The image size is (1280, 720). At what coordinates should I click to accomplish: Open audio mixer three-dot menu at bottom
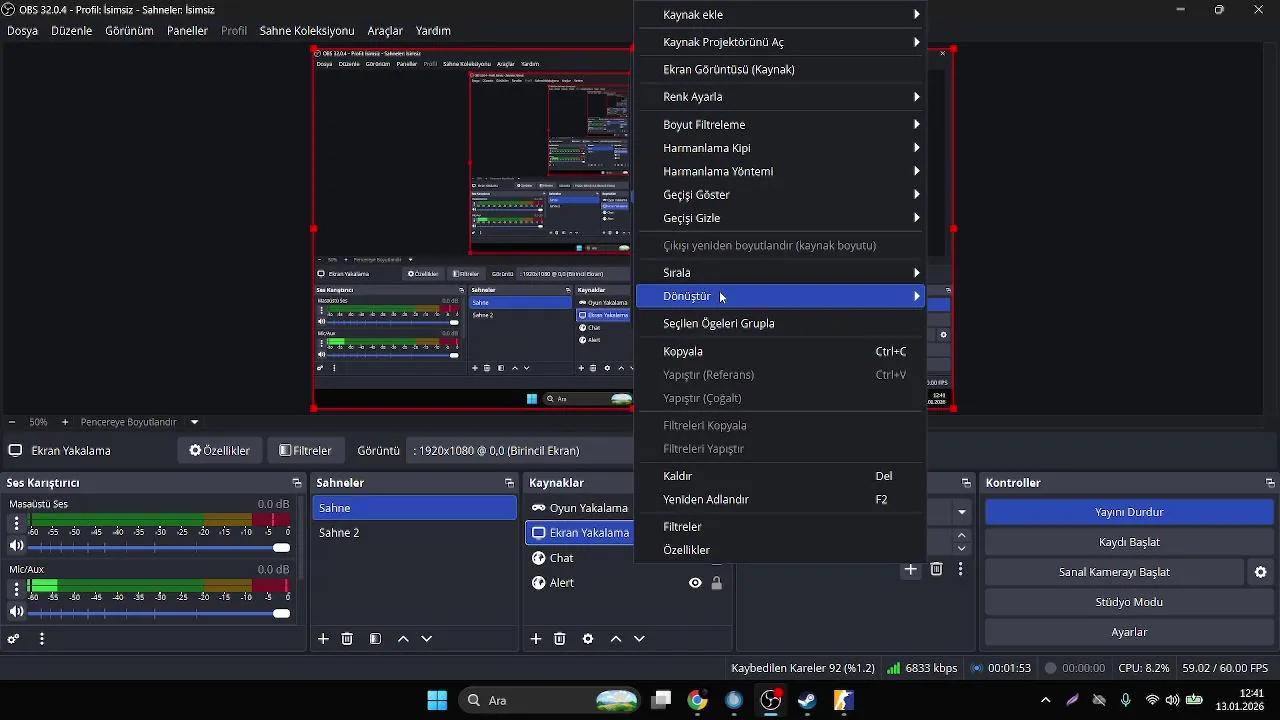point(41,639)
